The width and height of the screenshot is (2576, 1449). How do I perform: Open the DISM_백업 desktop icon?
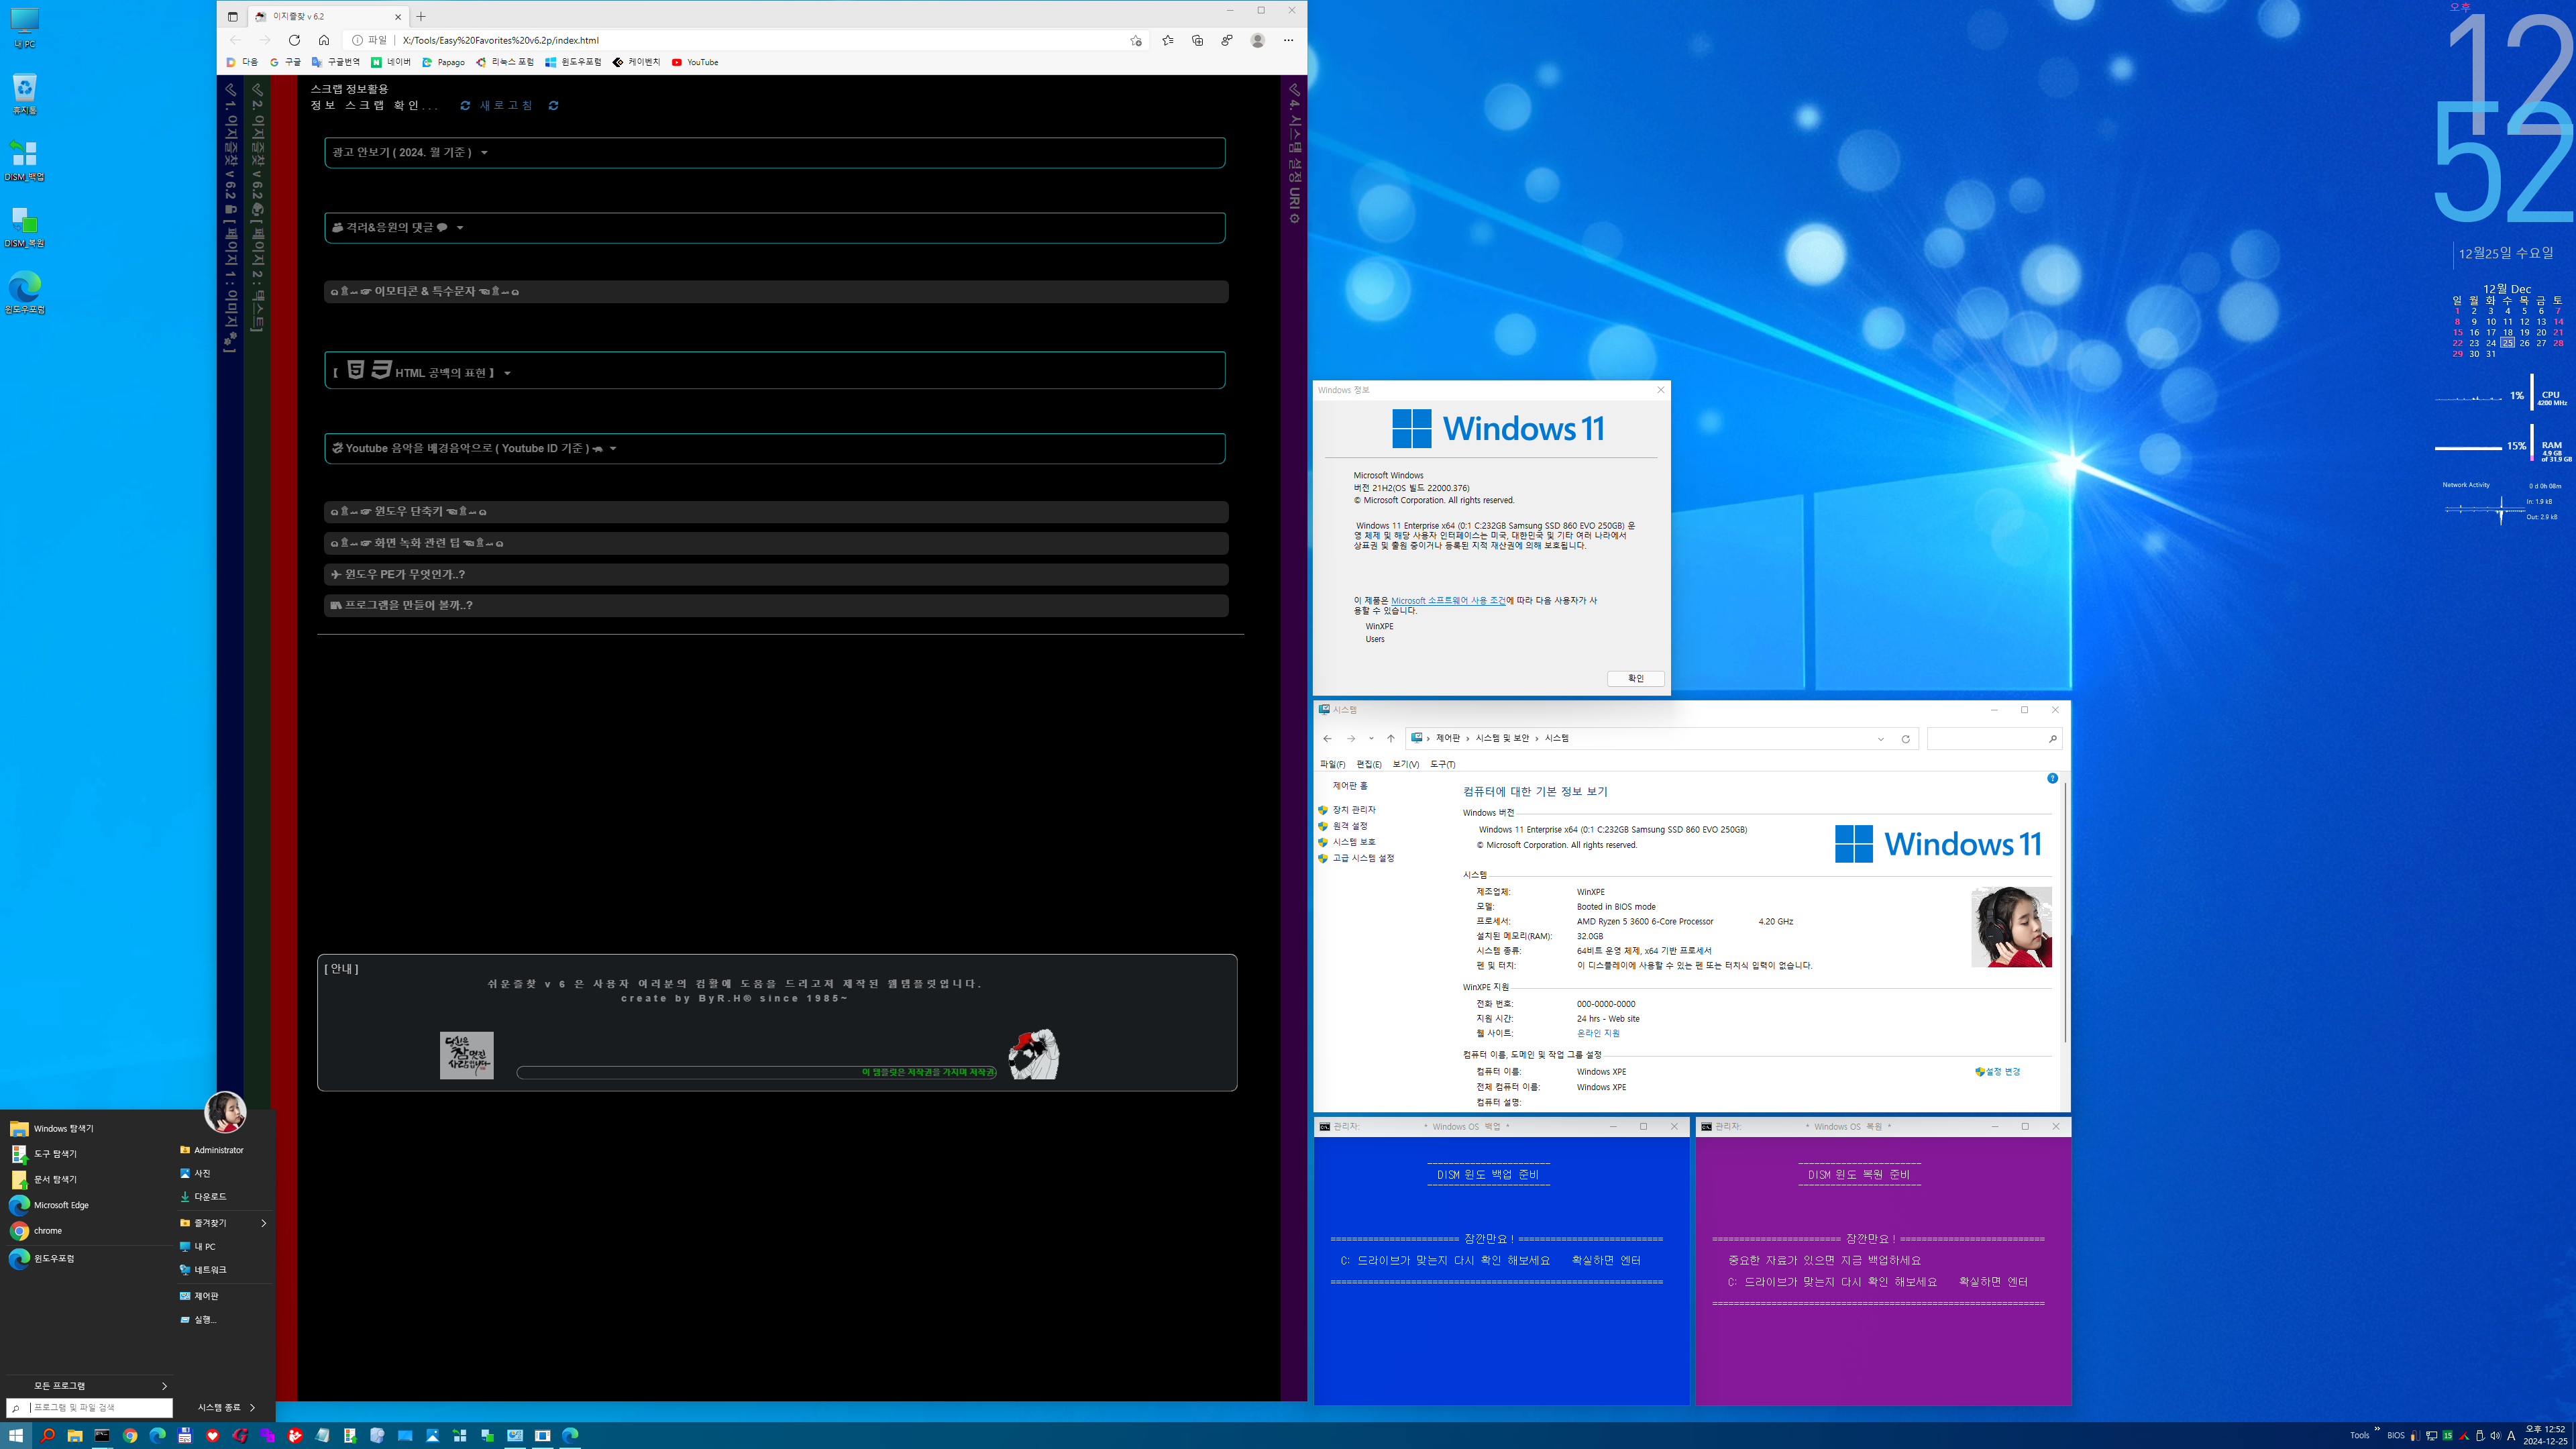coord(24,160)
